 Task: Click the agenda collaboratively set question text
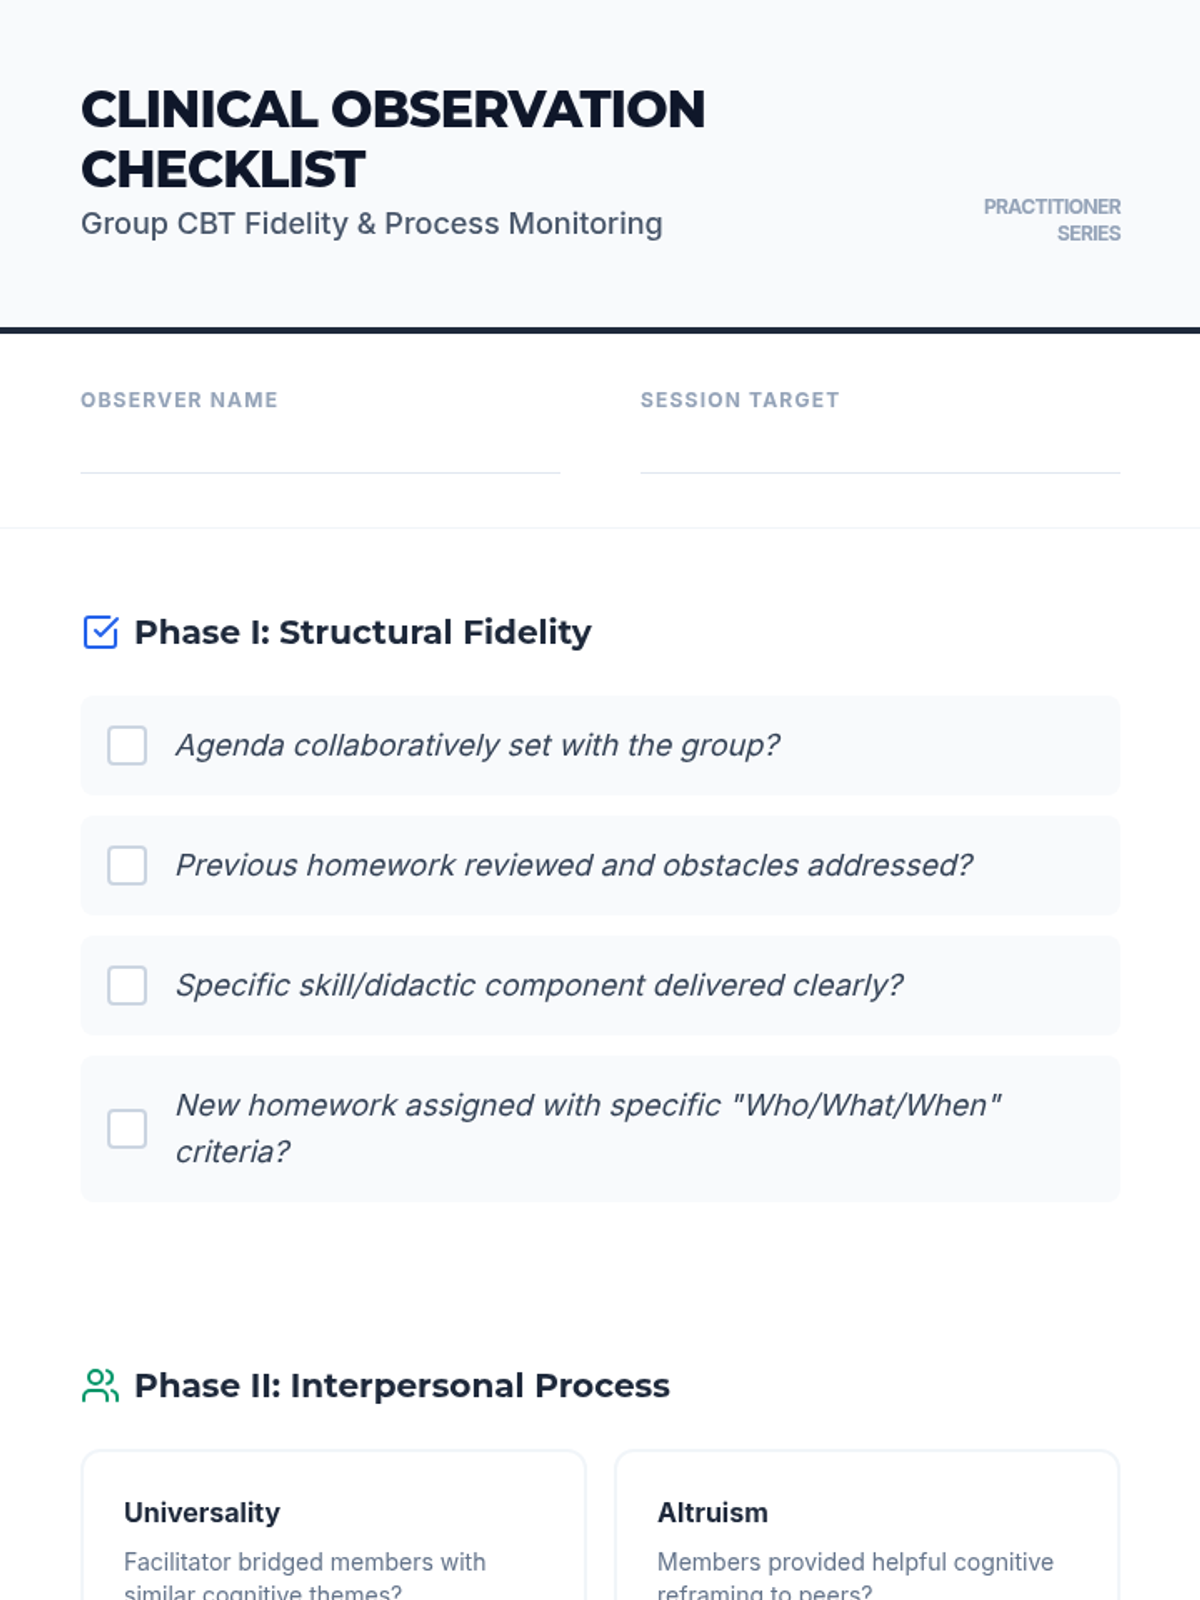point(477,746)
